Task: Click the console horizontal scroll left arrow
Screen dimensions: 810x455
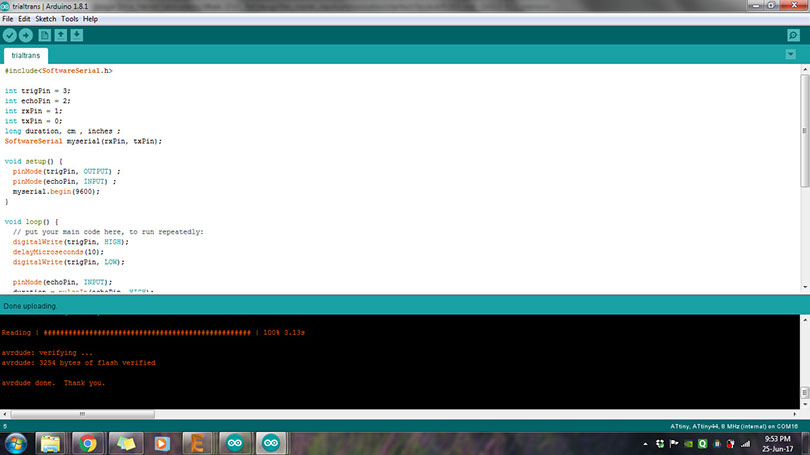Action: coord(5,414)
